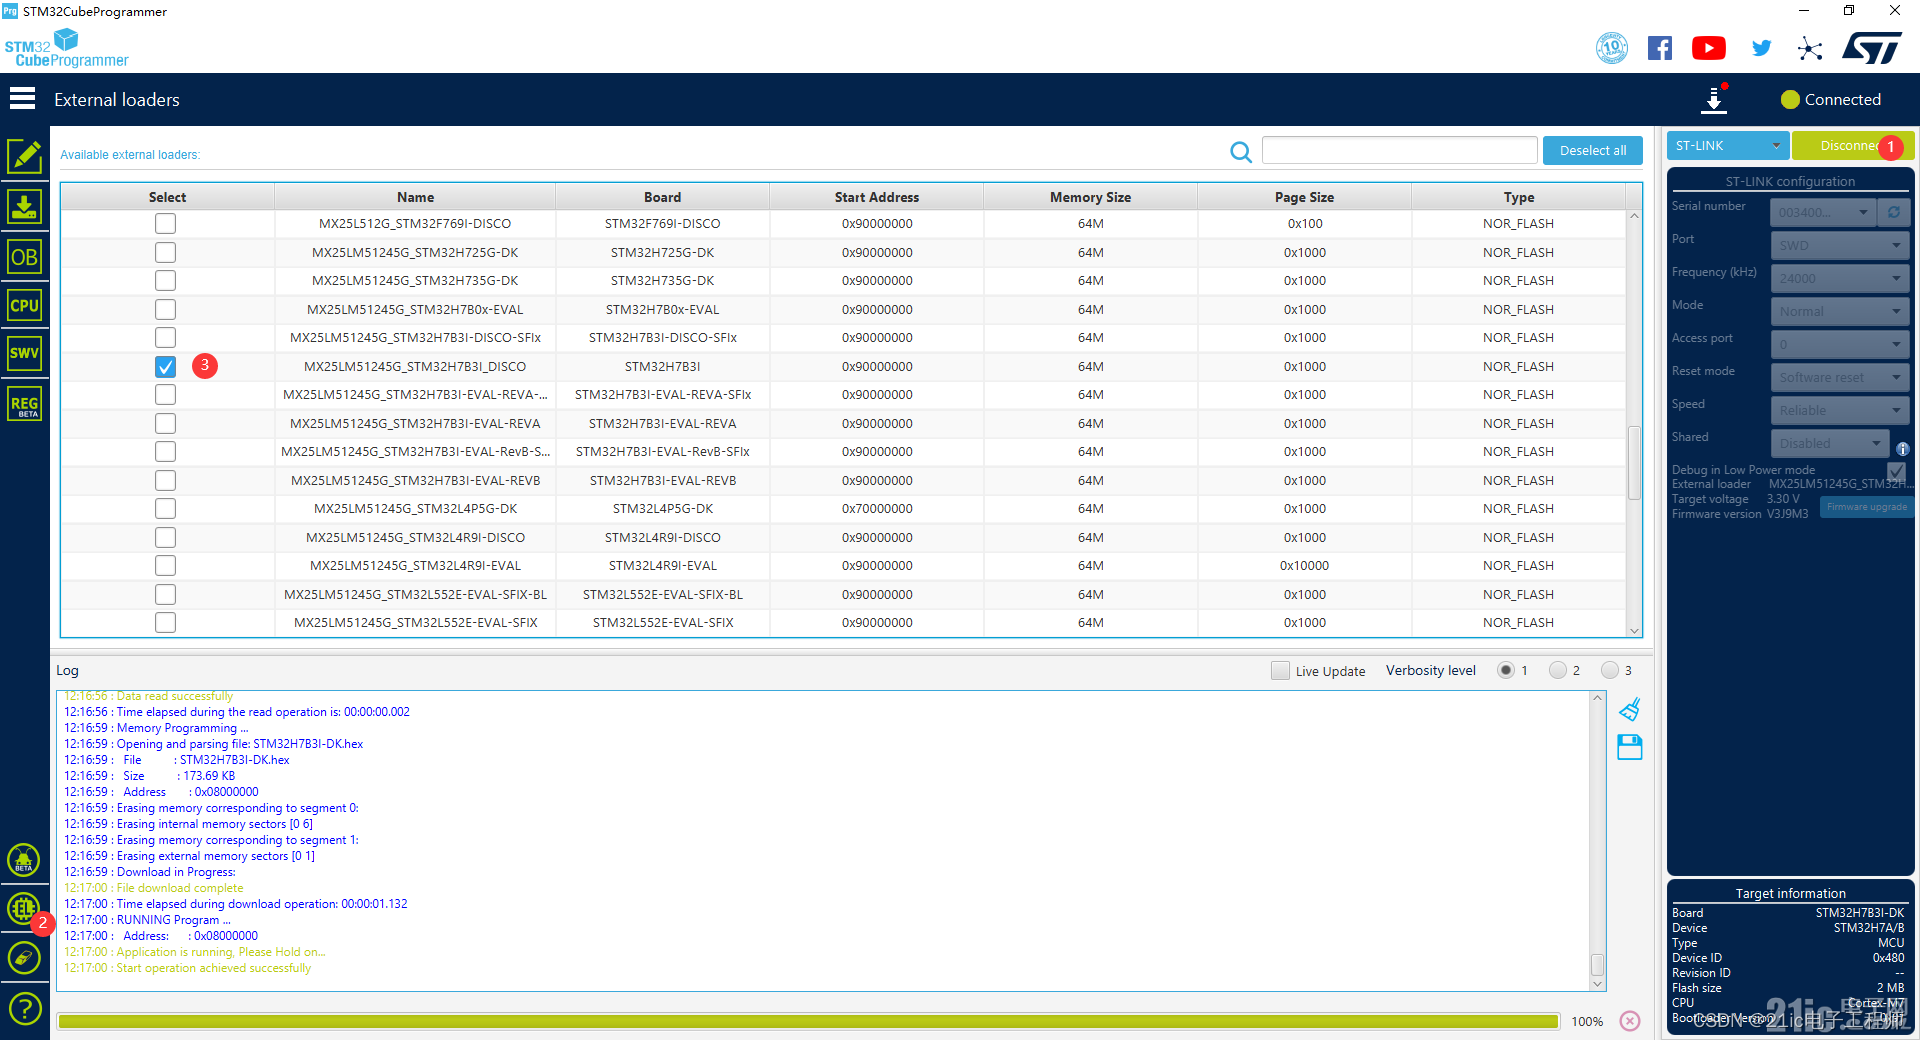Click the 10th anniversary badge icon

tap(1612, 48)
